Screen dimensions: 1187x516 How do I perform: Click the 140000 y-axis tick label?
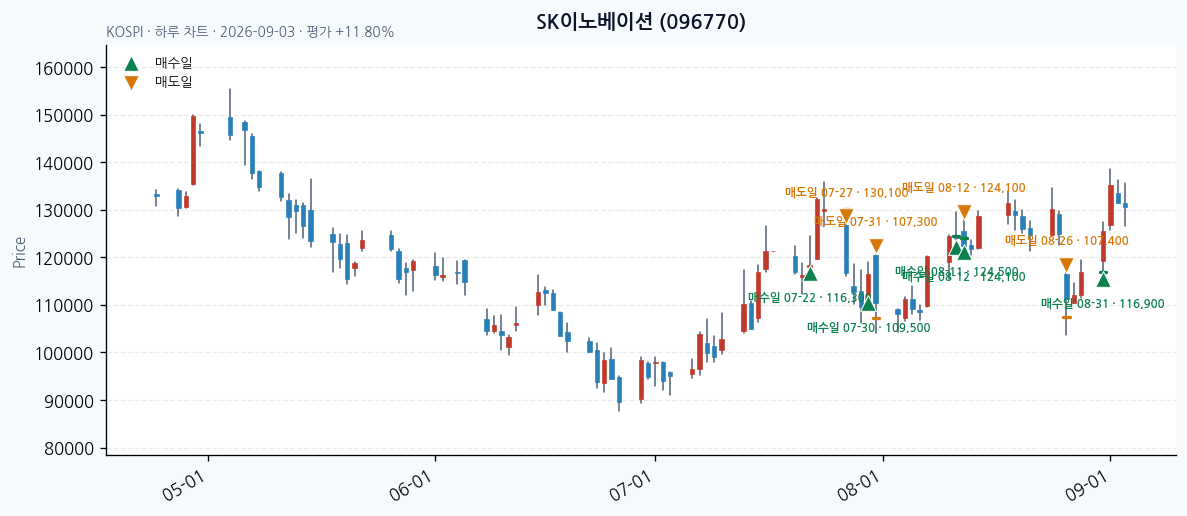pos(64,163)
